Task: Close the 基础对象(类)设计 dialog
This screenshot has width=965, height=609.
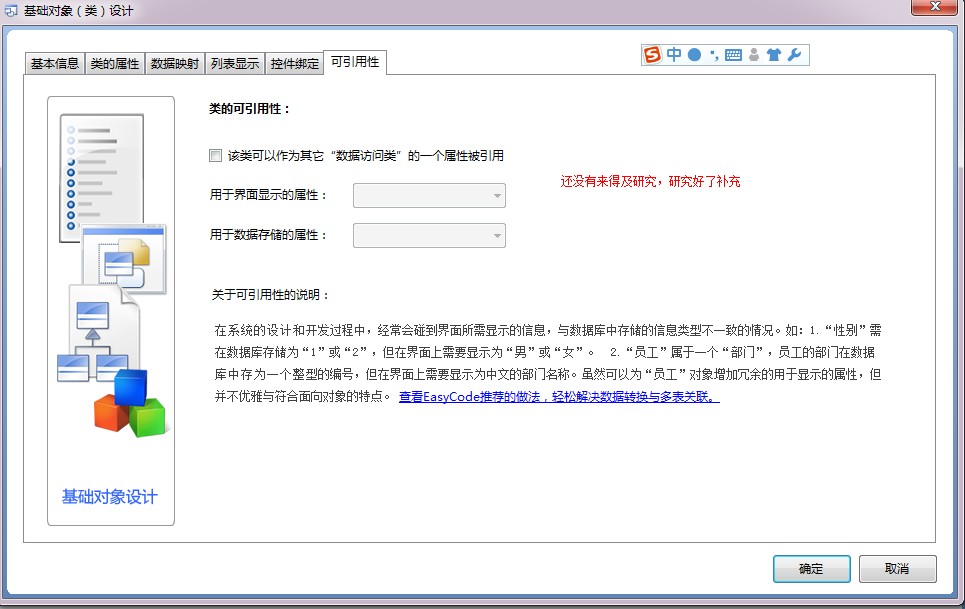Action: pyautogui.click(x=935, y=7)
